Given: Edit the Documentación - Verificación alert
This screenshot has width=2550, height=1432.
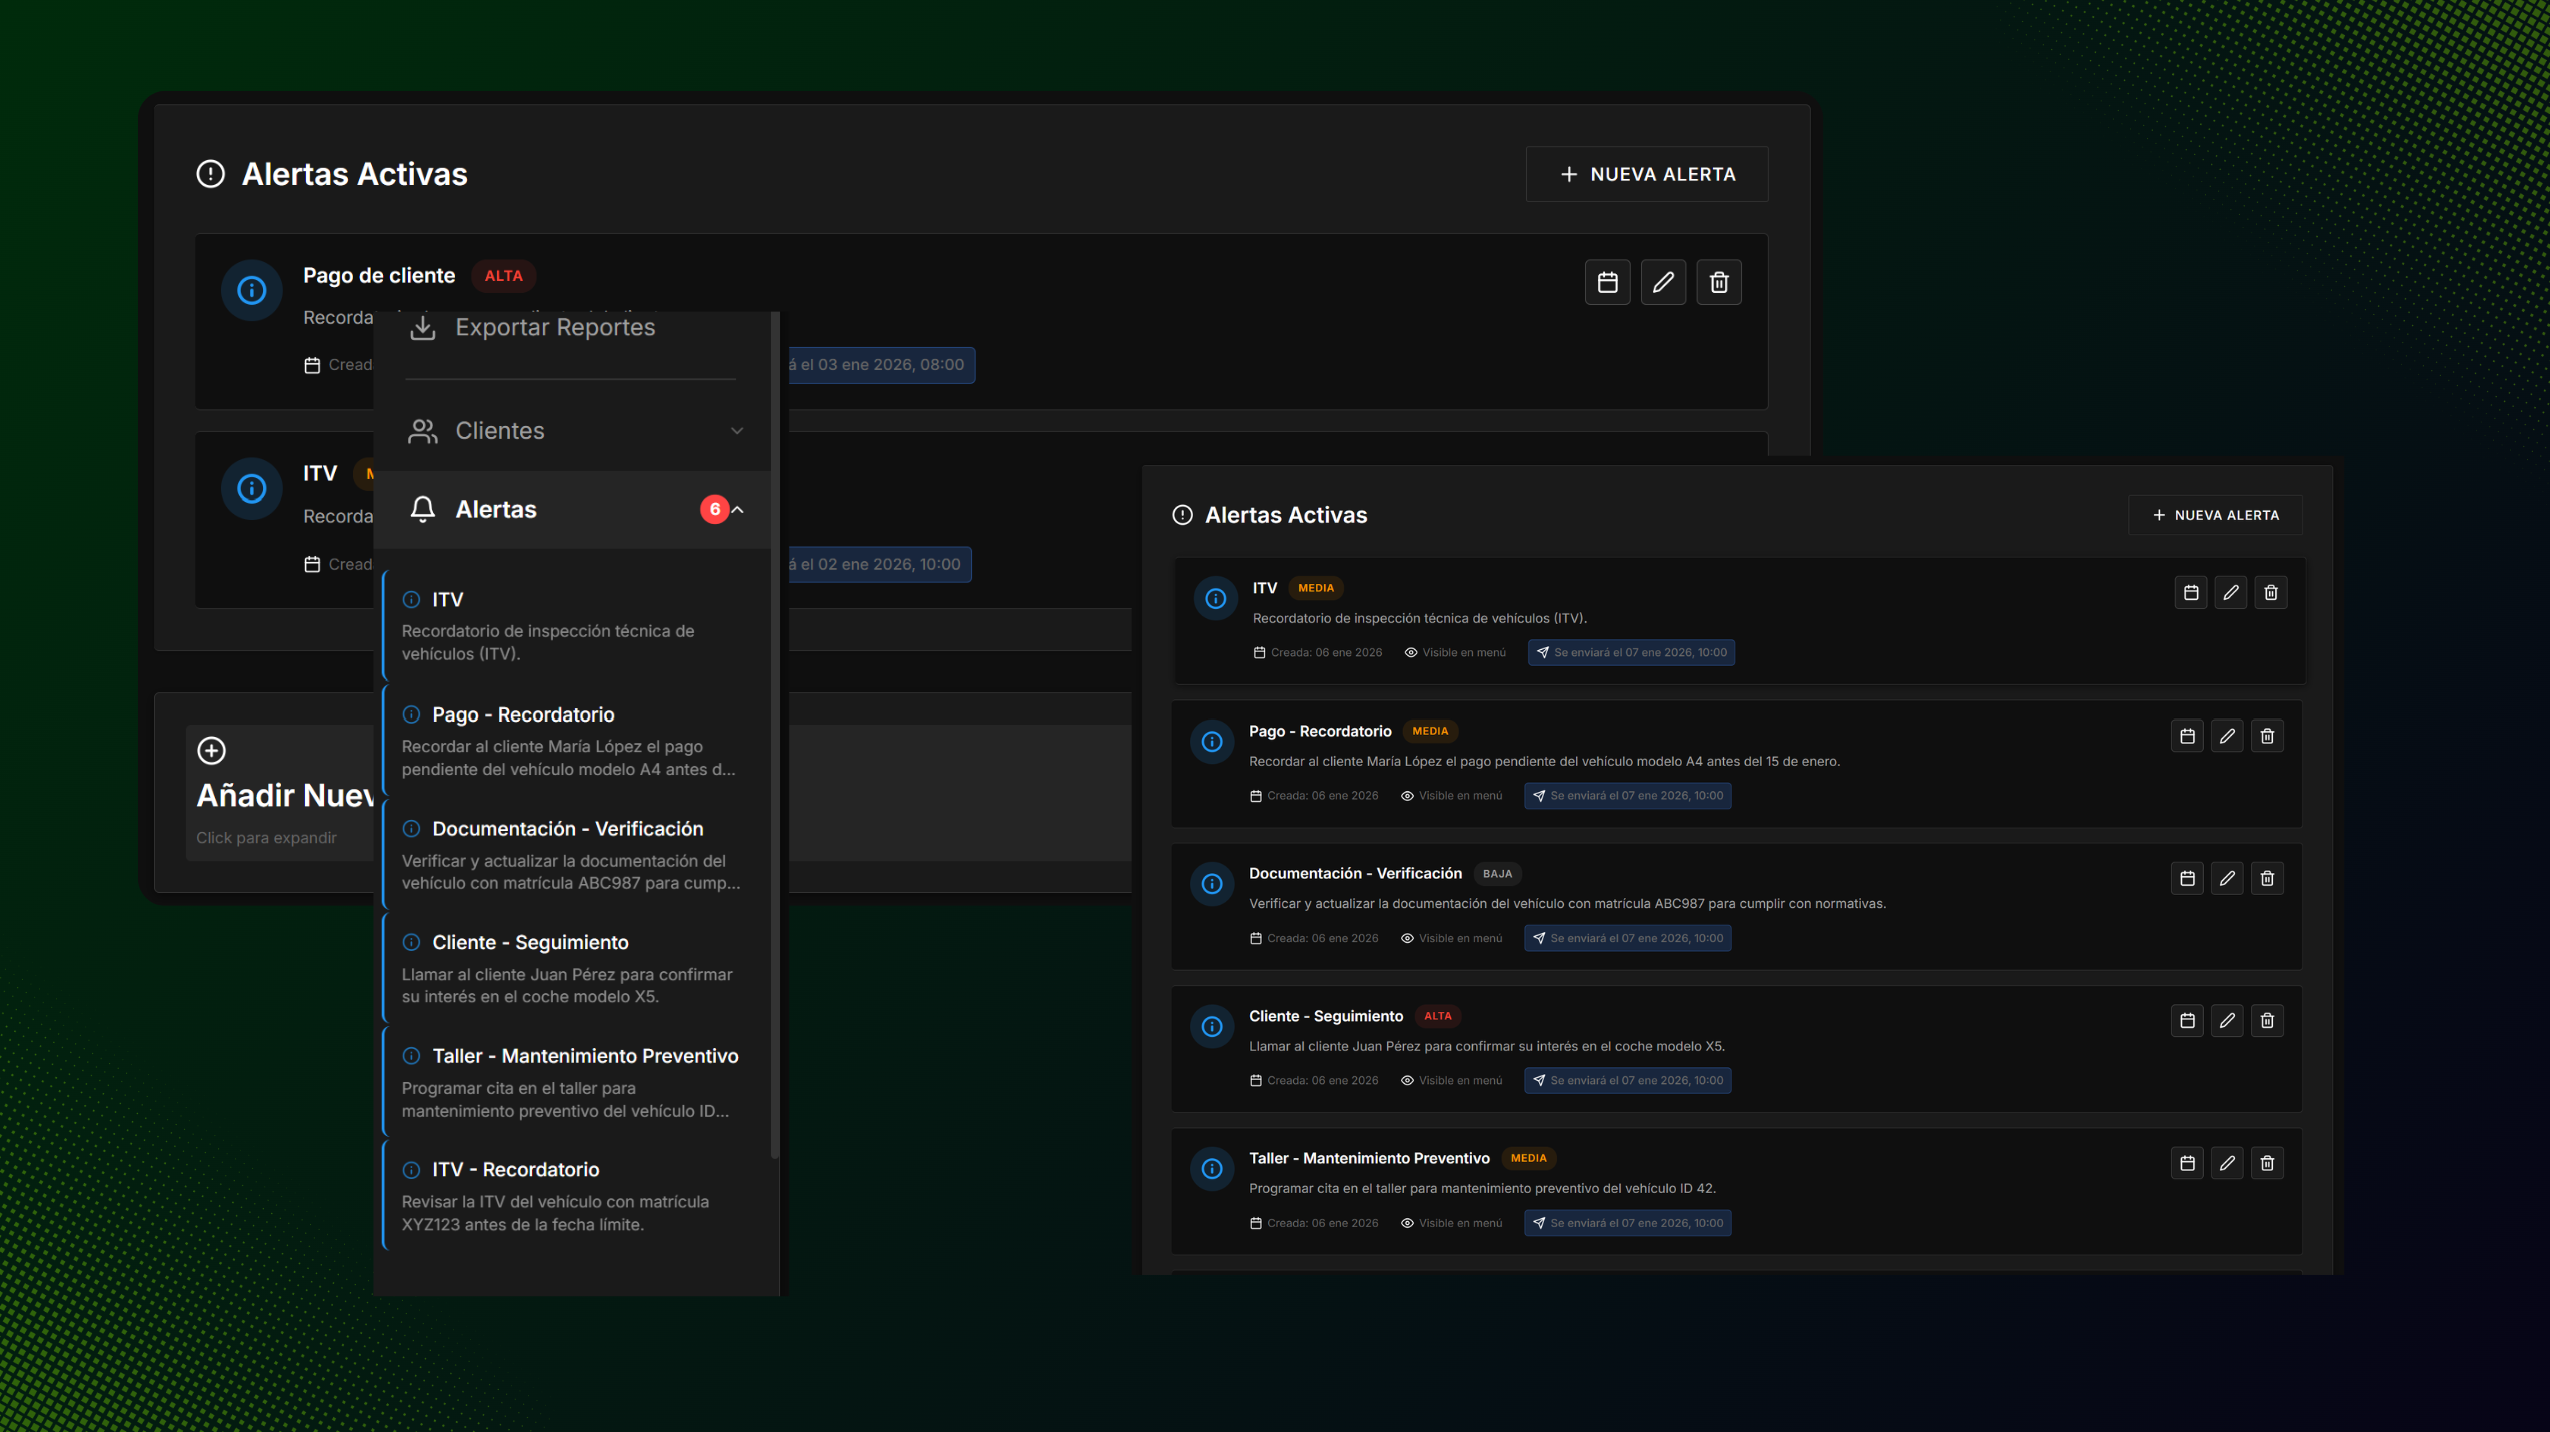Looking at the screenshot, I should point(2226,879).
